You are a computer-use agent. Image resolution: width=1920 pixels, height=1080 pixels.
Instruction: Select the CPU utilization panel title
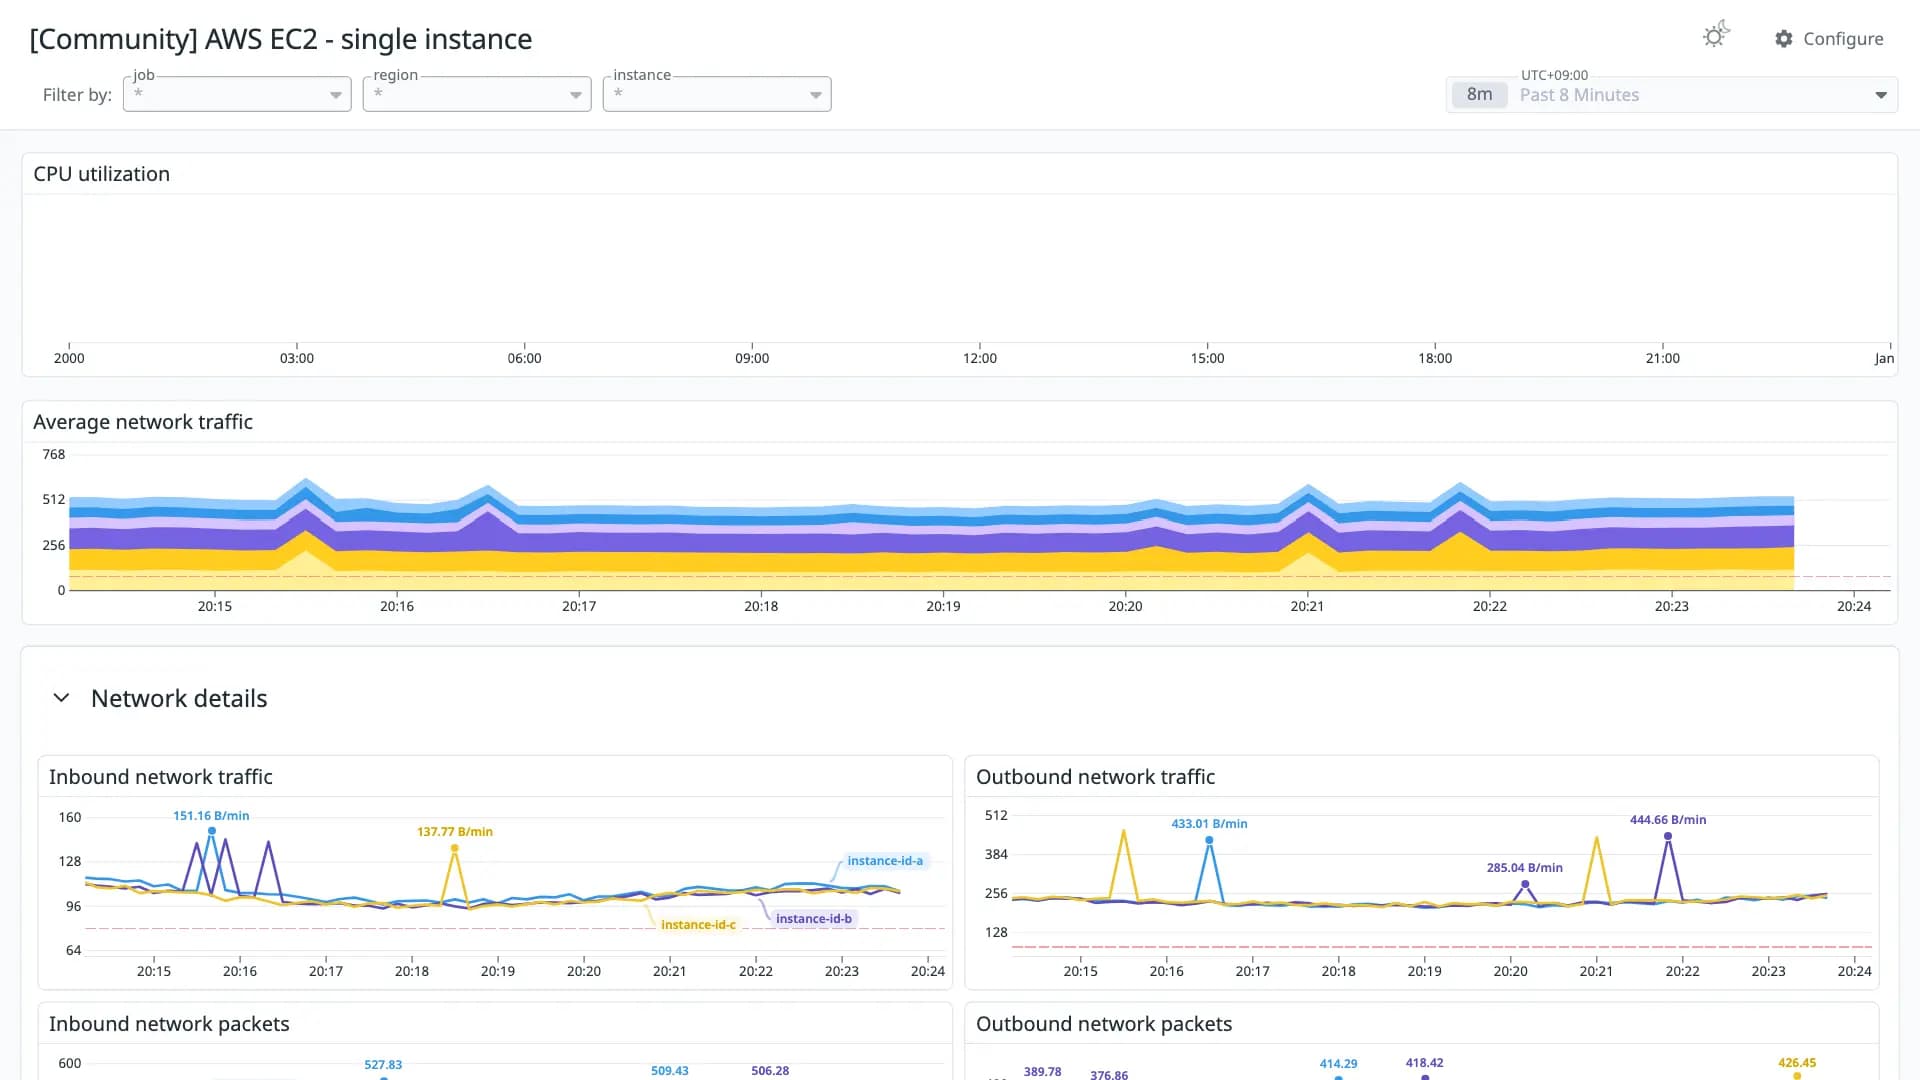pos(101,174)
